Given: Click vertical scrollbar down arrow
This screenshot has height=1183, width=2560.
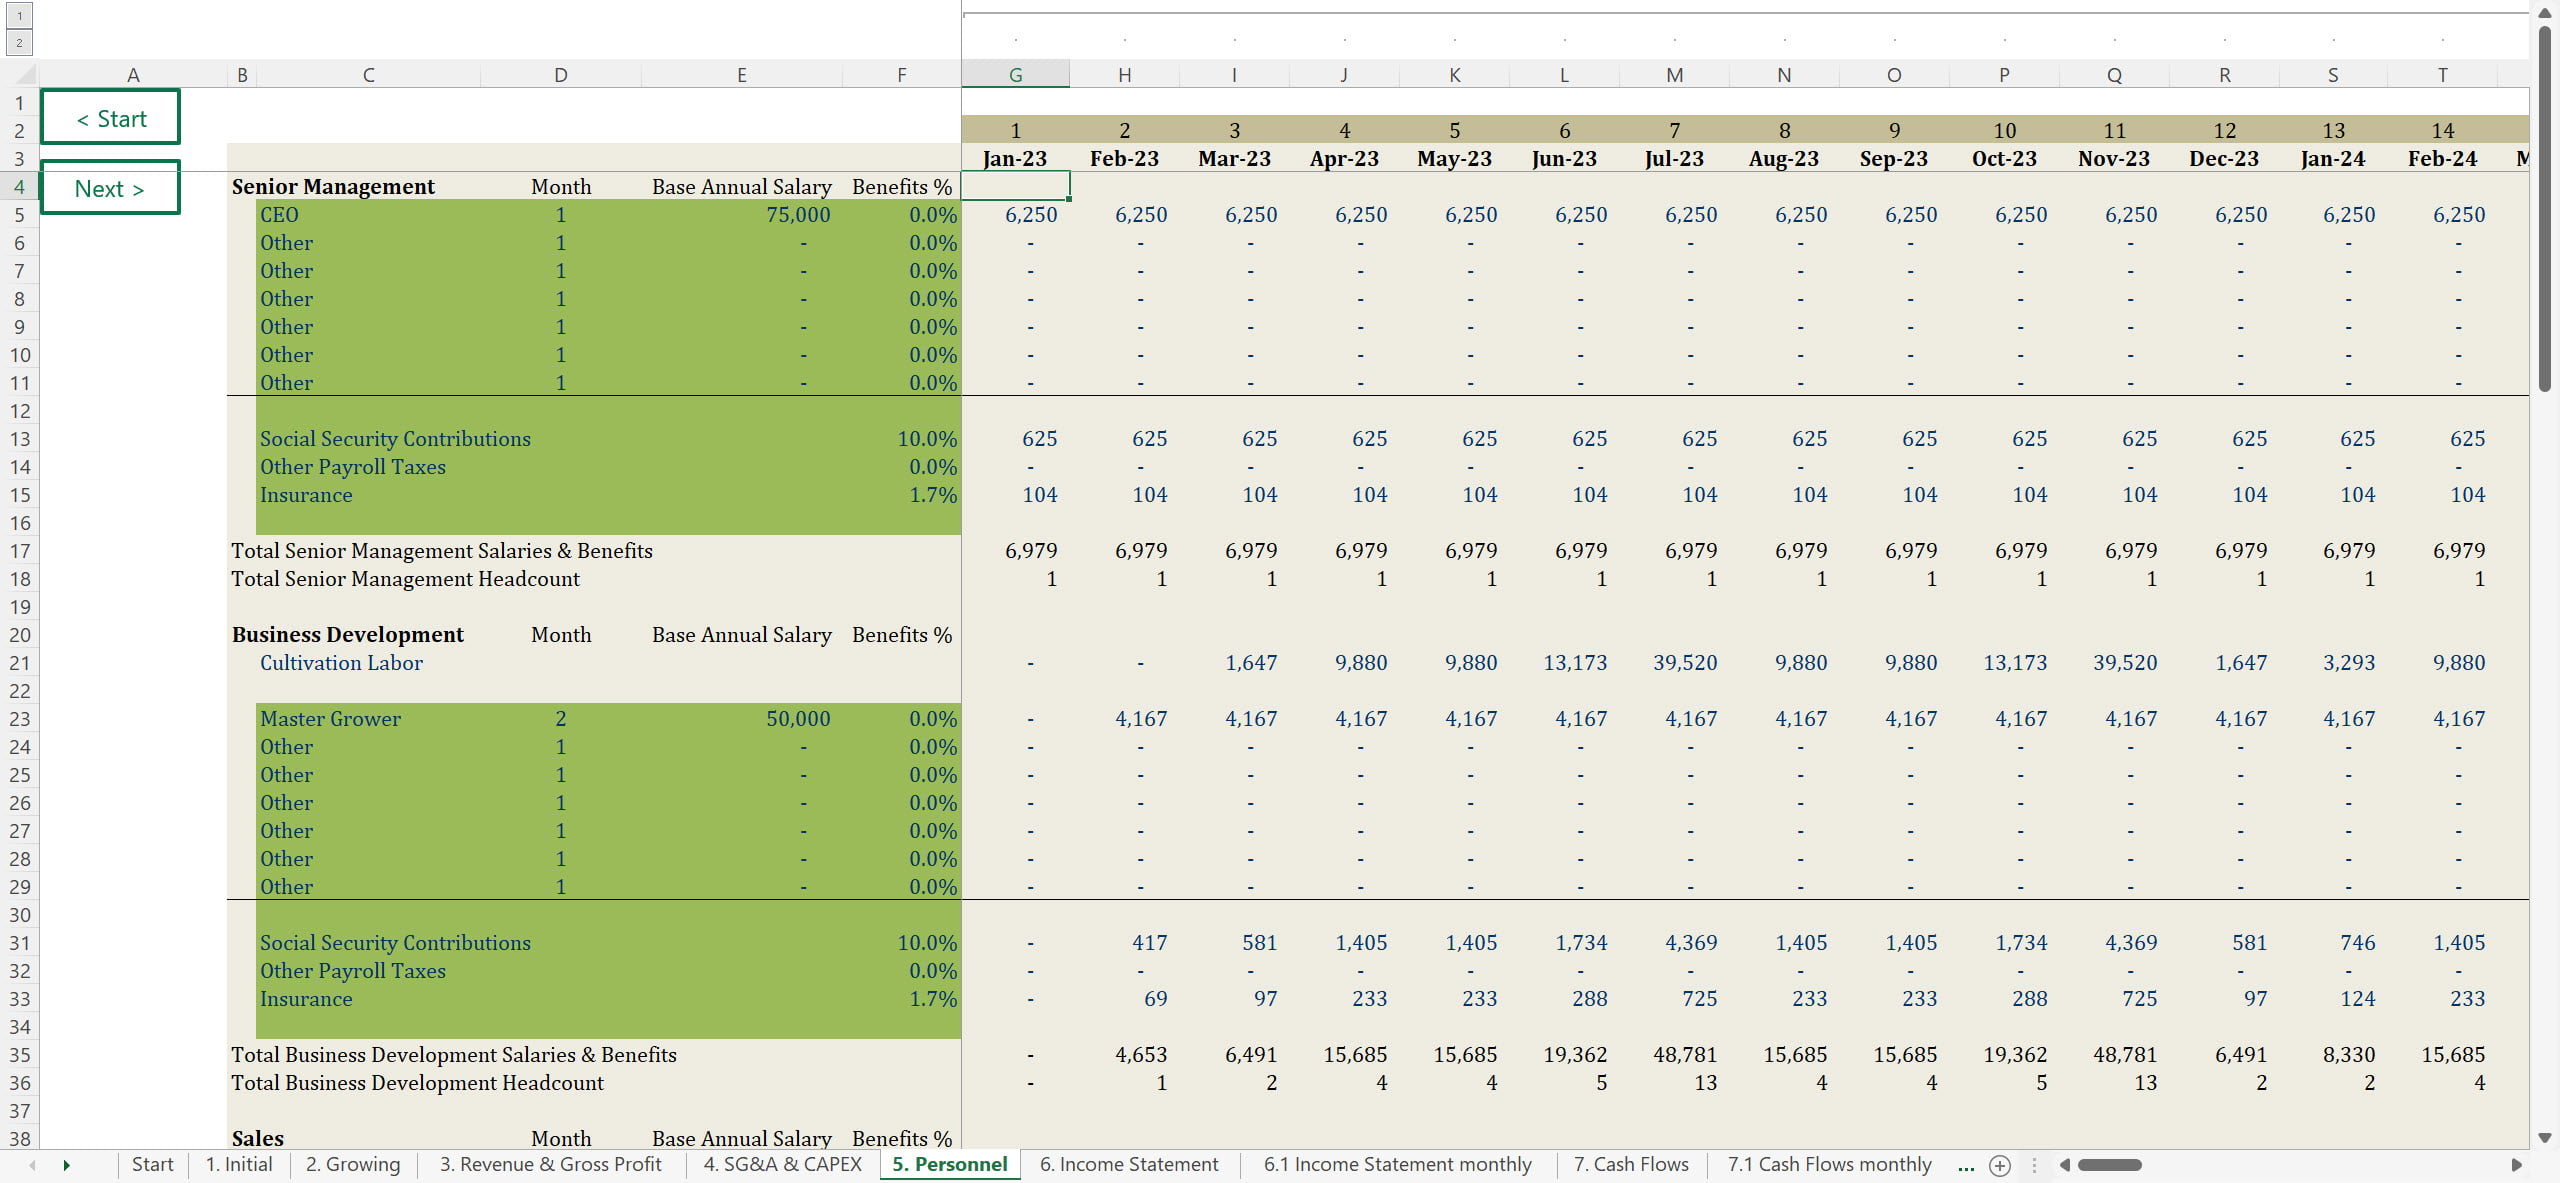Looking at the screenshot, I should click(x=2545, y=1138).
